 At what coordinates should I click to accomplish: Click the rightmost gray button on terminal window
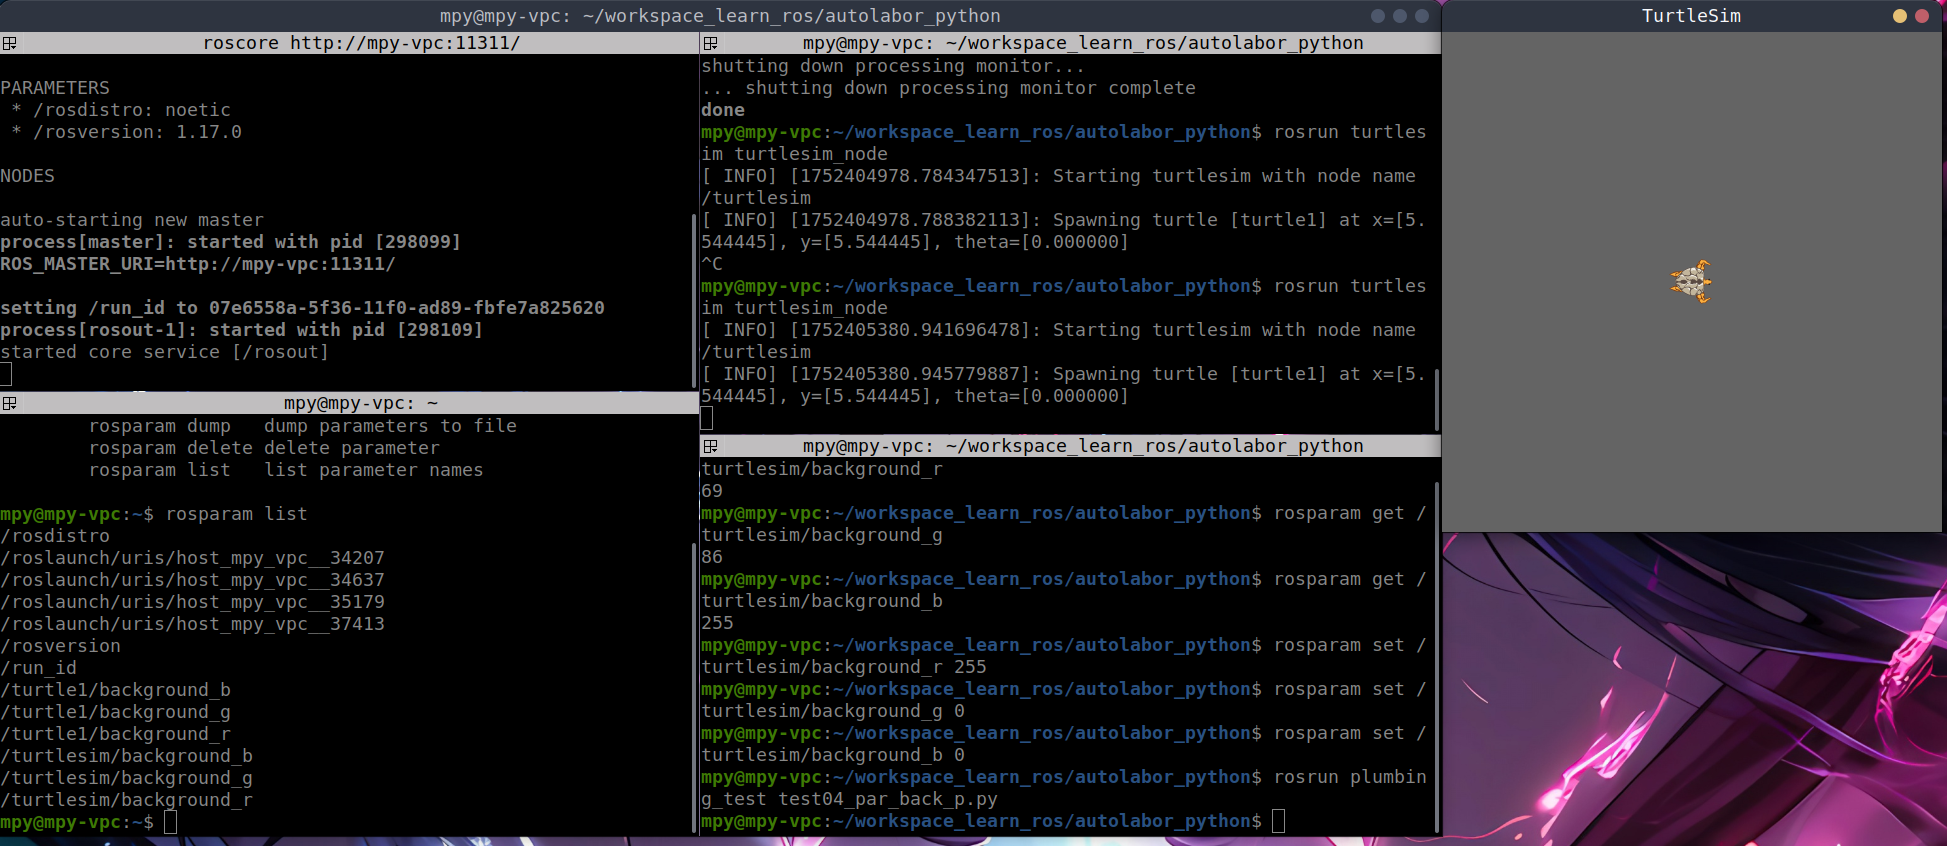coord(1421,16)
